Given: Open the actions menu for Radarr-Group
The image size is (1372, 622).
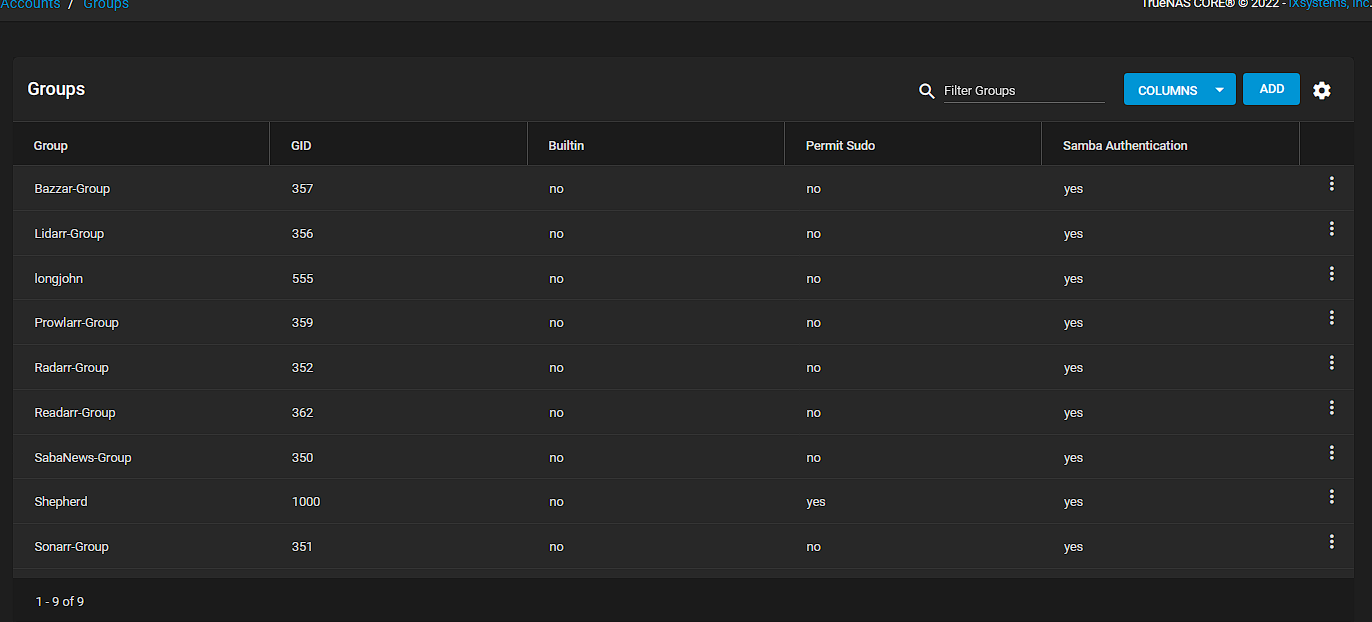Looking at the screenshot, I should point(1331,363).
